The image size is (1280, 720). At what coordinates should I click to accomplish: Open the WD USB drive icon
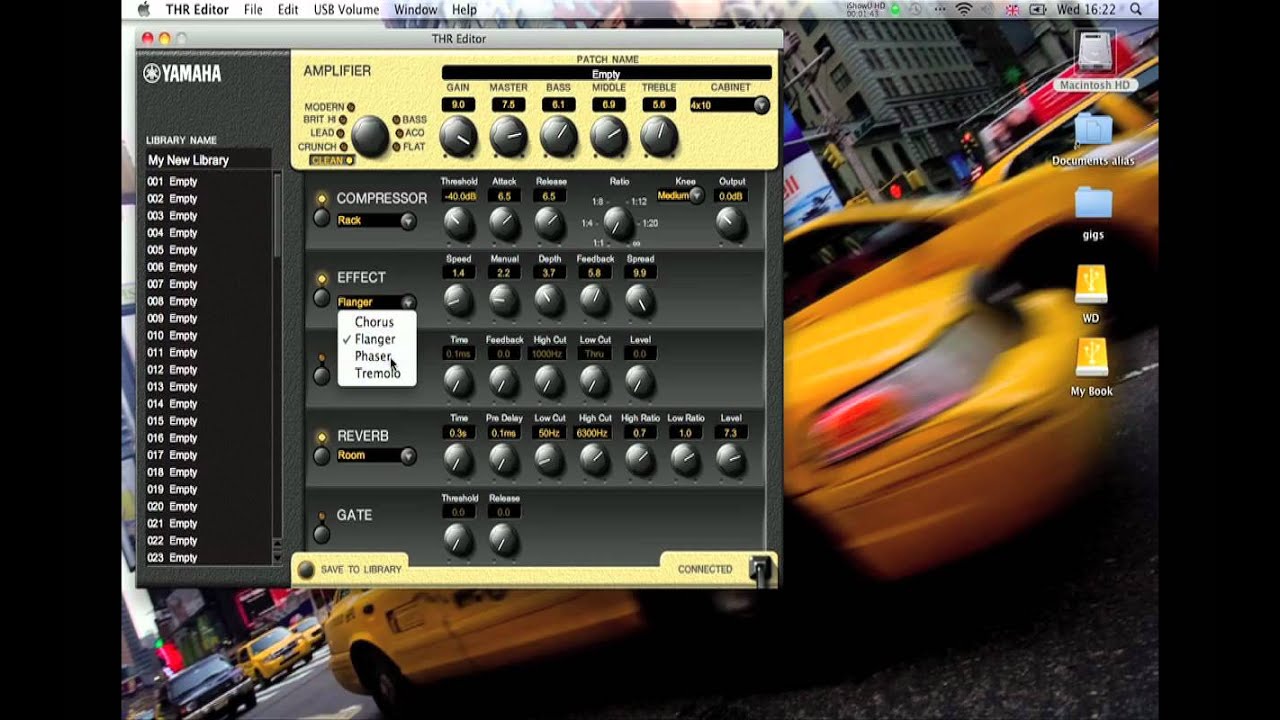click(1091, 285)
